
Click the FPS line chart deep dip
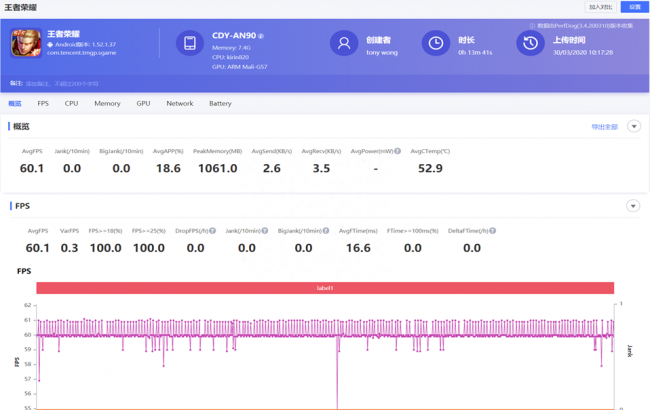[337, 373]
